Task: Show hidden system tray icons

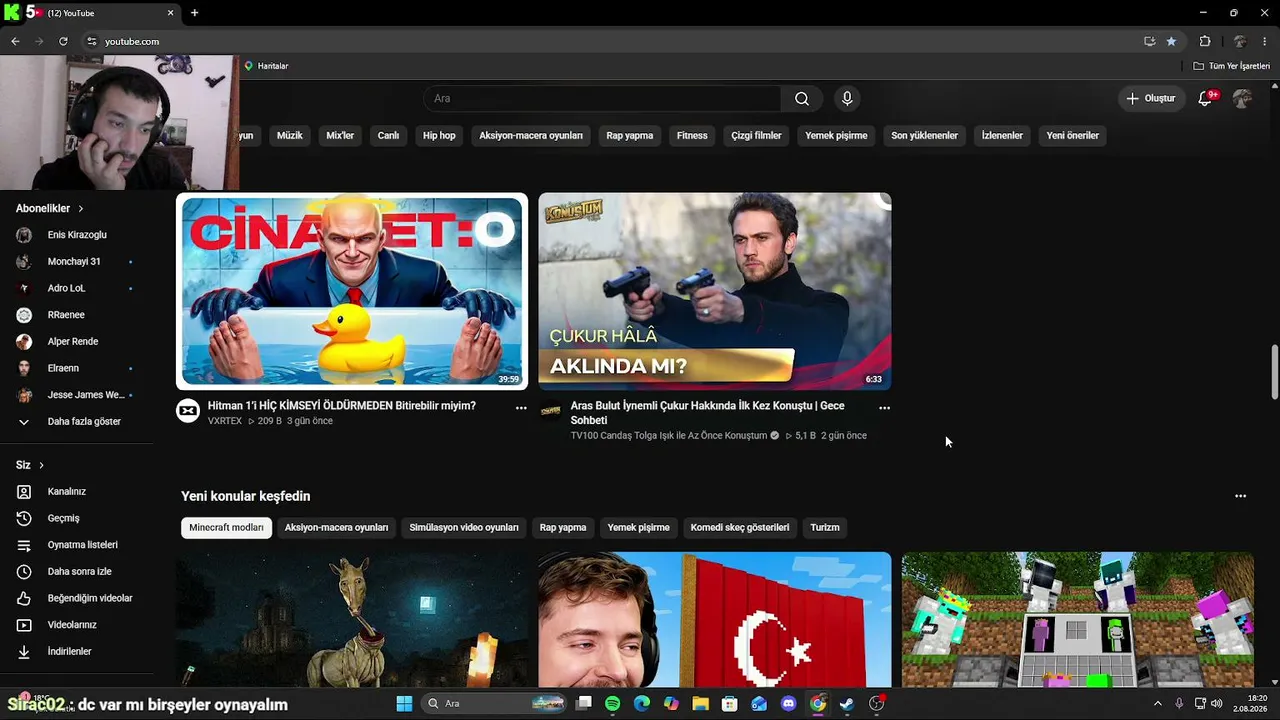Action: tap(1158, 704)
